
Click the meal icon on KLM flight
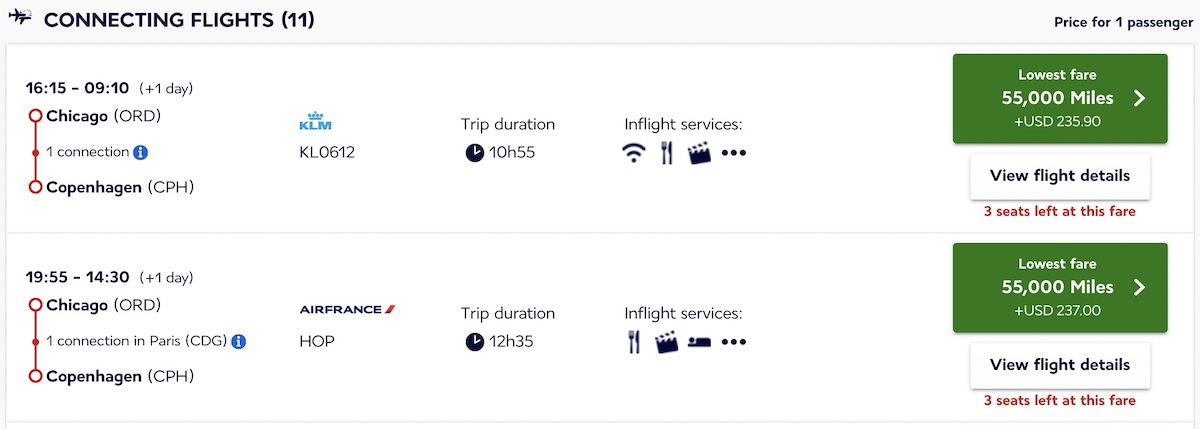(x=667, y=153)
